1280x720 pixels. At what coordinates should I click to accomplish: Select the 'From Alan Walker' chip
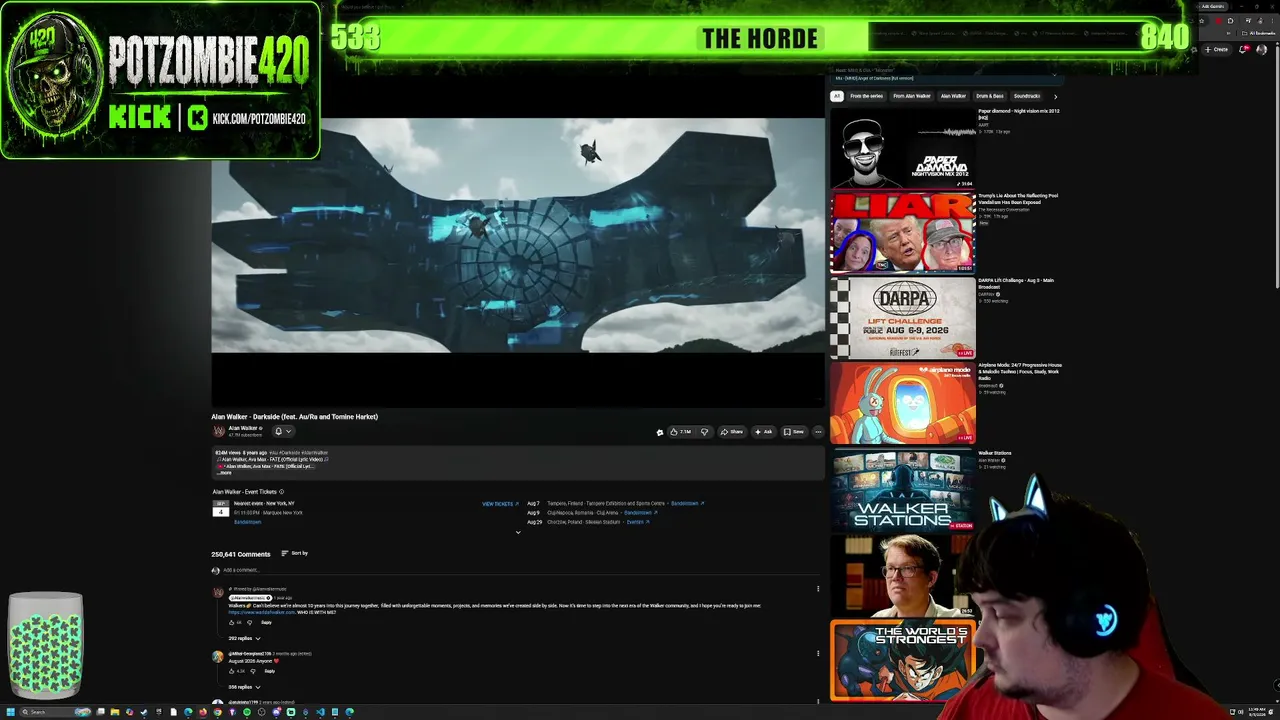[x=912, y=96]
